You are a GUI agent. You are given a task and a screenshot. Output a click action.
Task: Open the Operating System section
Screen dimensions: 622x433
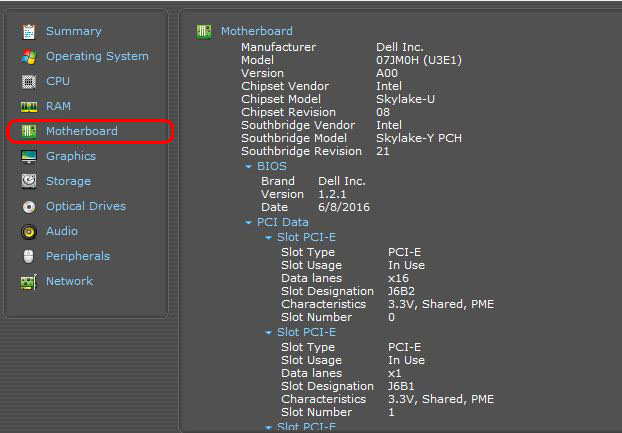(x=97, y=56)
